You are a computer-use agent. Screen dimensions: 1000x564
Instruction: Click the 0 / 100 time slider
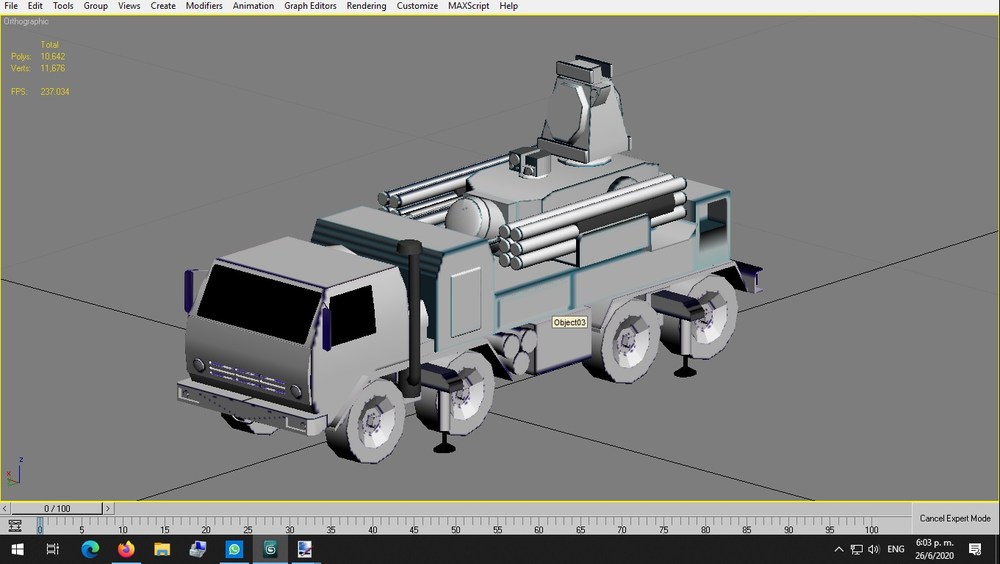tap(57, 508)
